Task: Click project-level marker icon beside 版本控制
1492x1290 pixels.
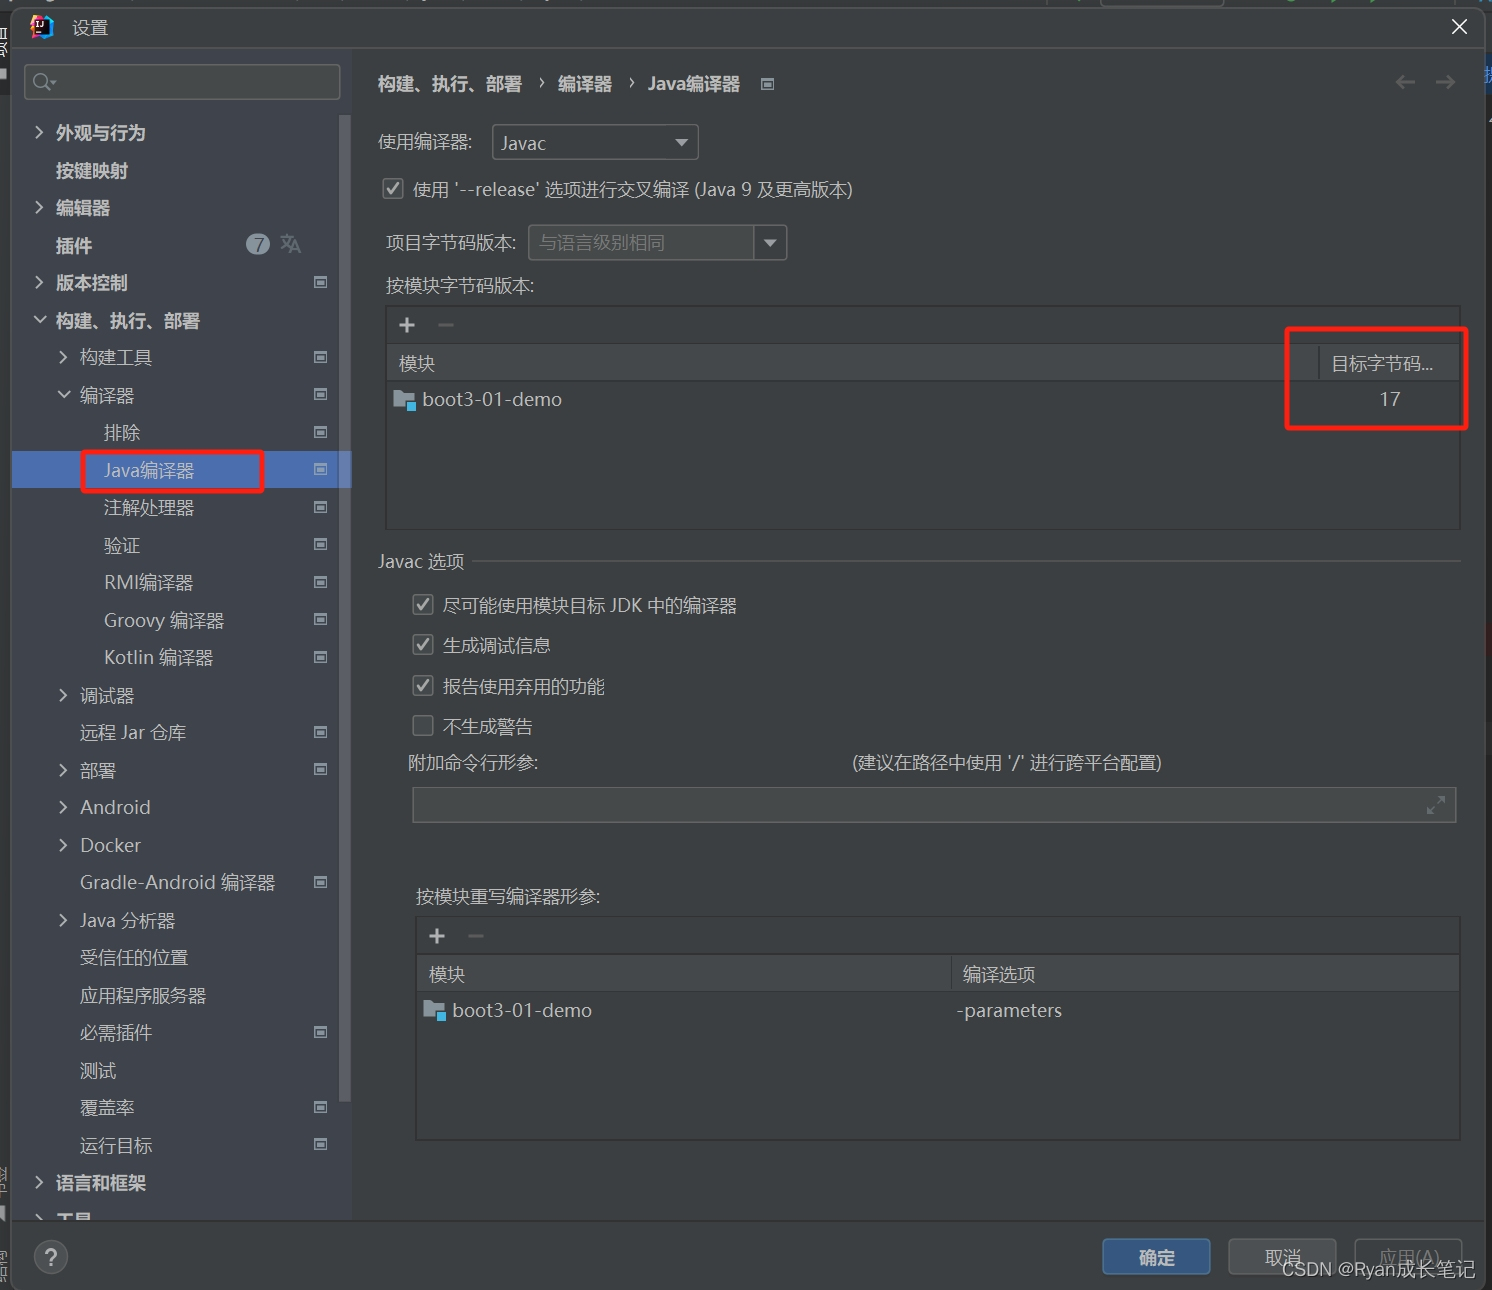Action: (x=321, y=282)
